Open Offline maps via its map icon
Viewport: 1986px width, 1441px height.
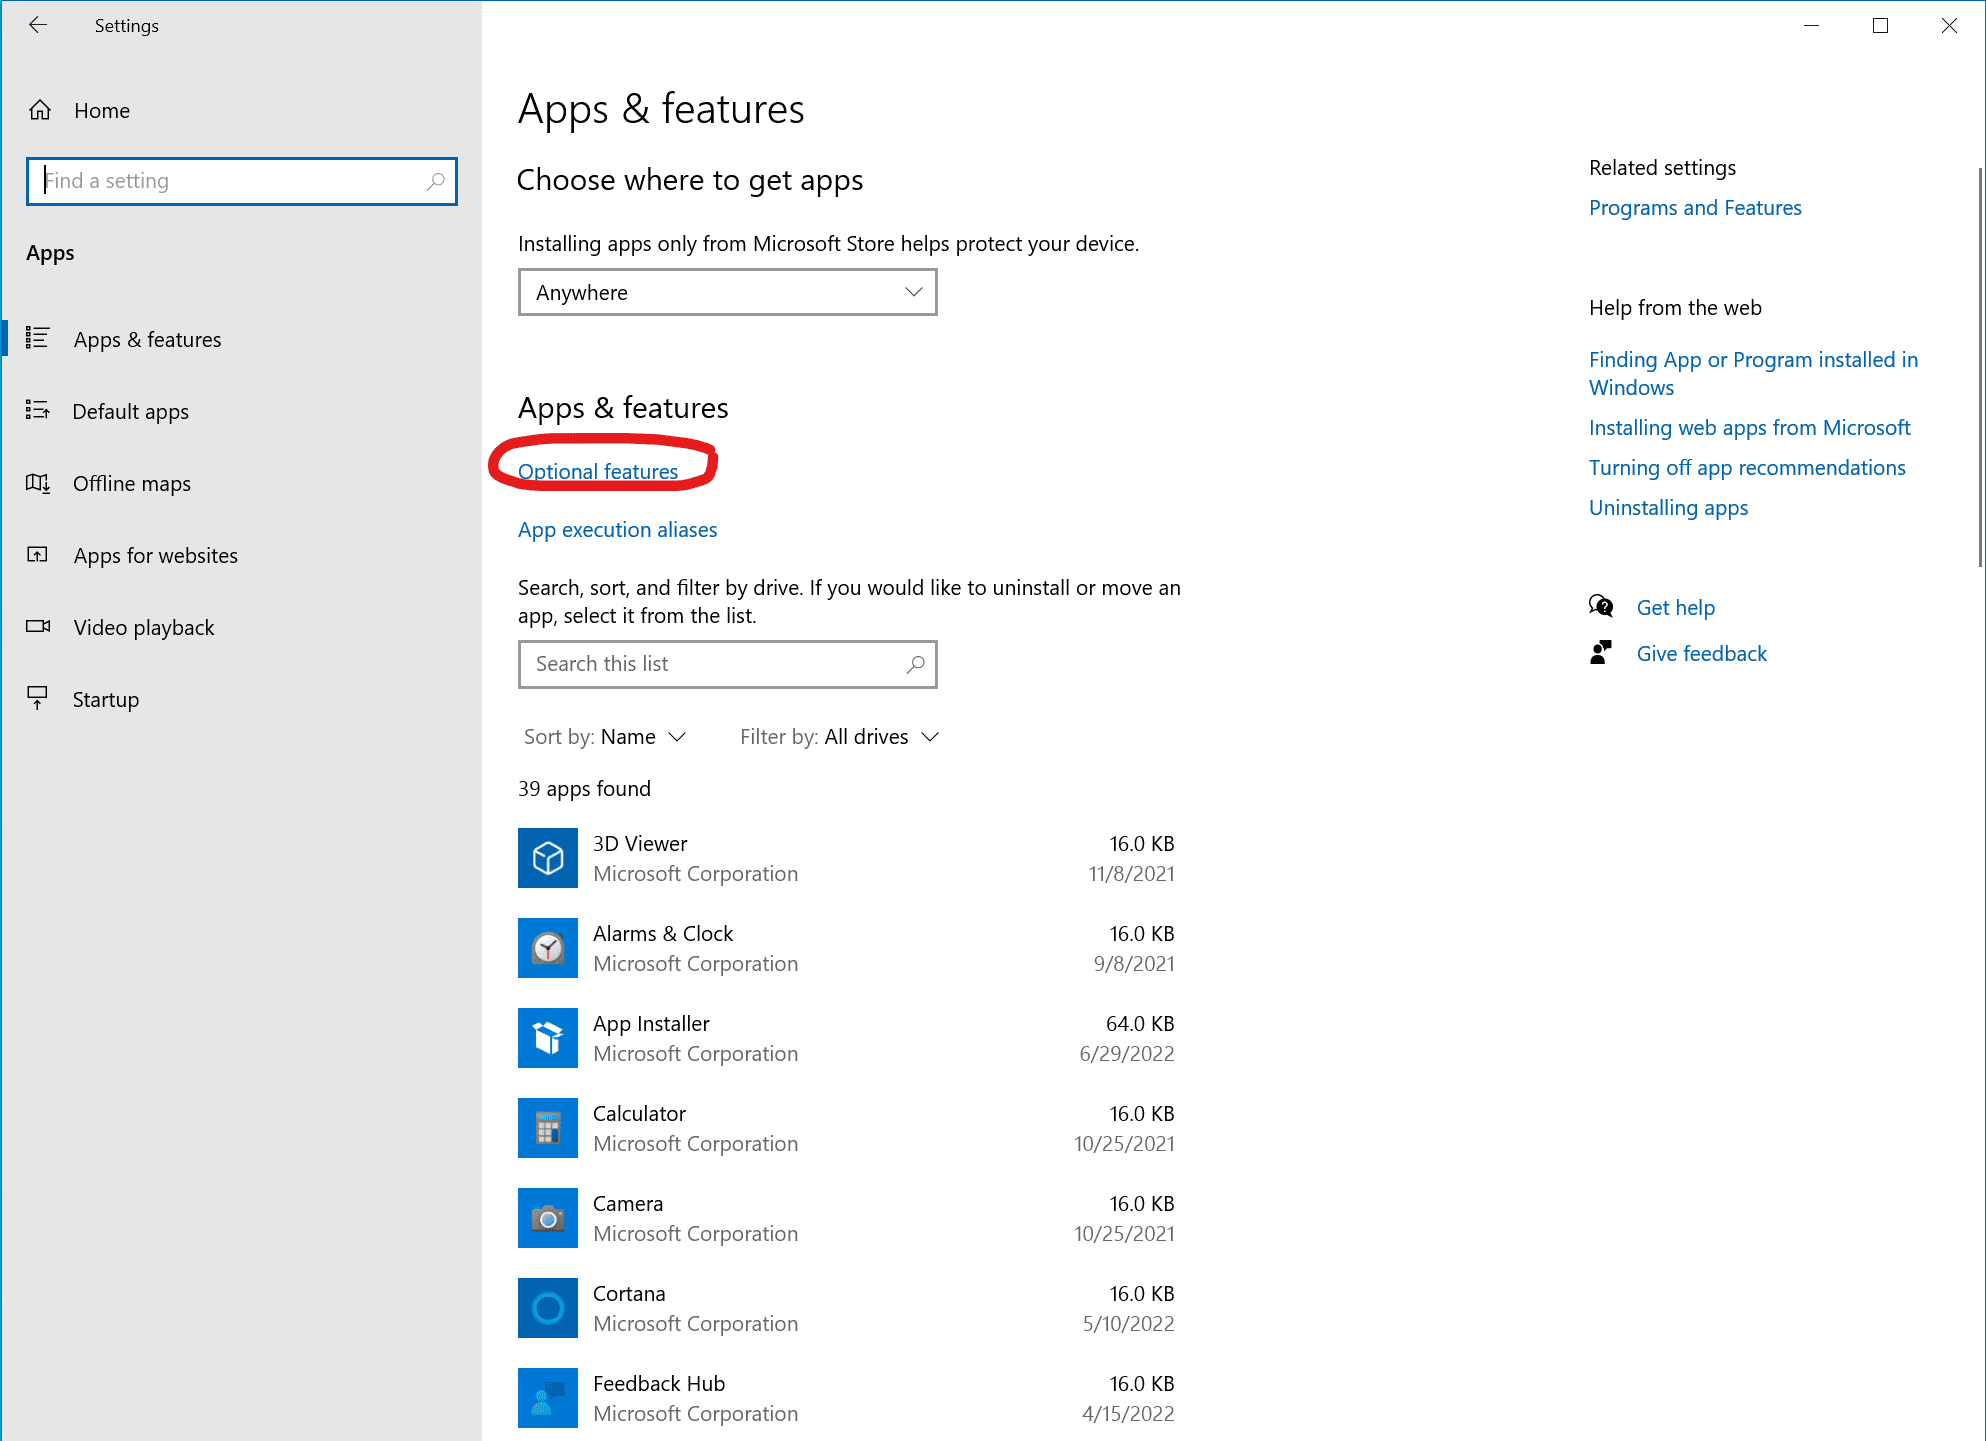pyautogui.click(x=38, y=483)
